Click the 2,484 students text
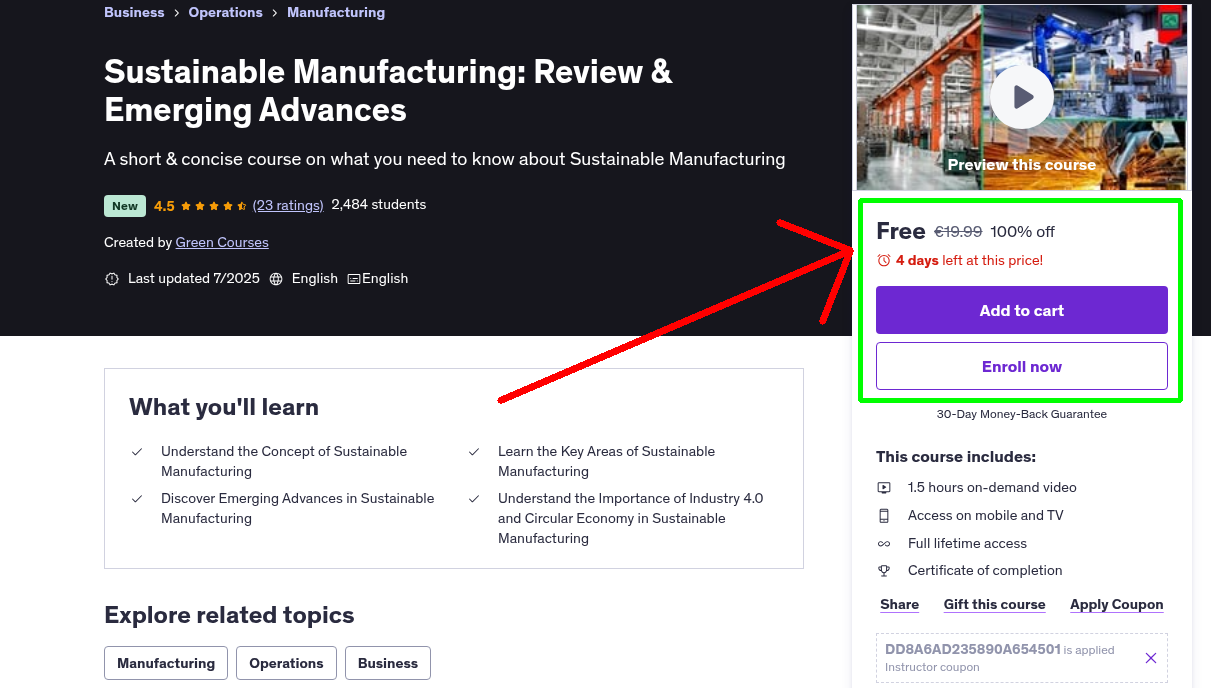This screenshot has height=688, width=1211. click(x=379, y=204)
